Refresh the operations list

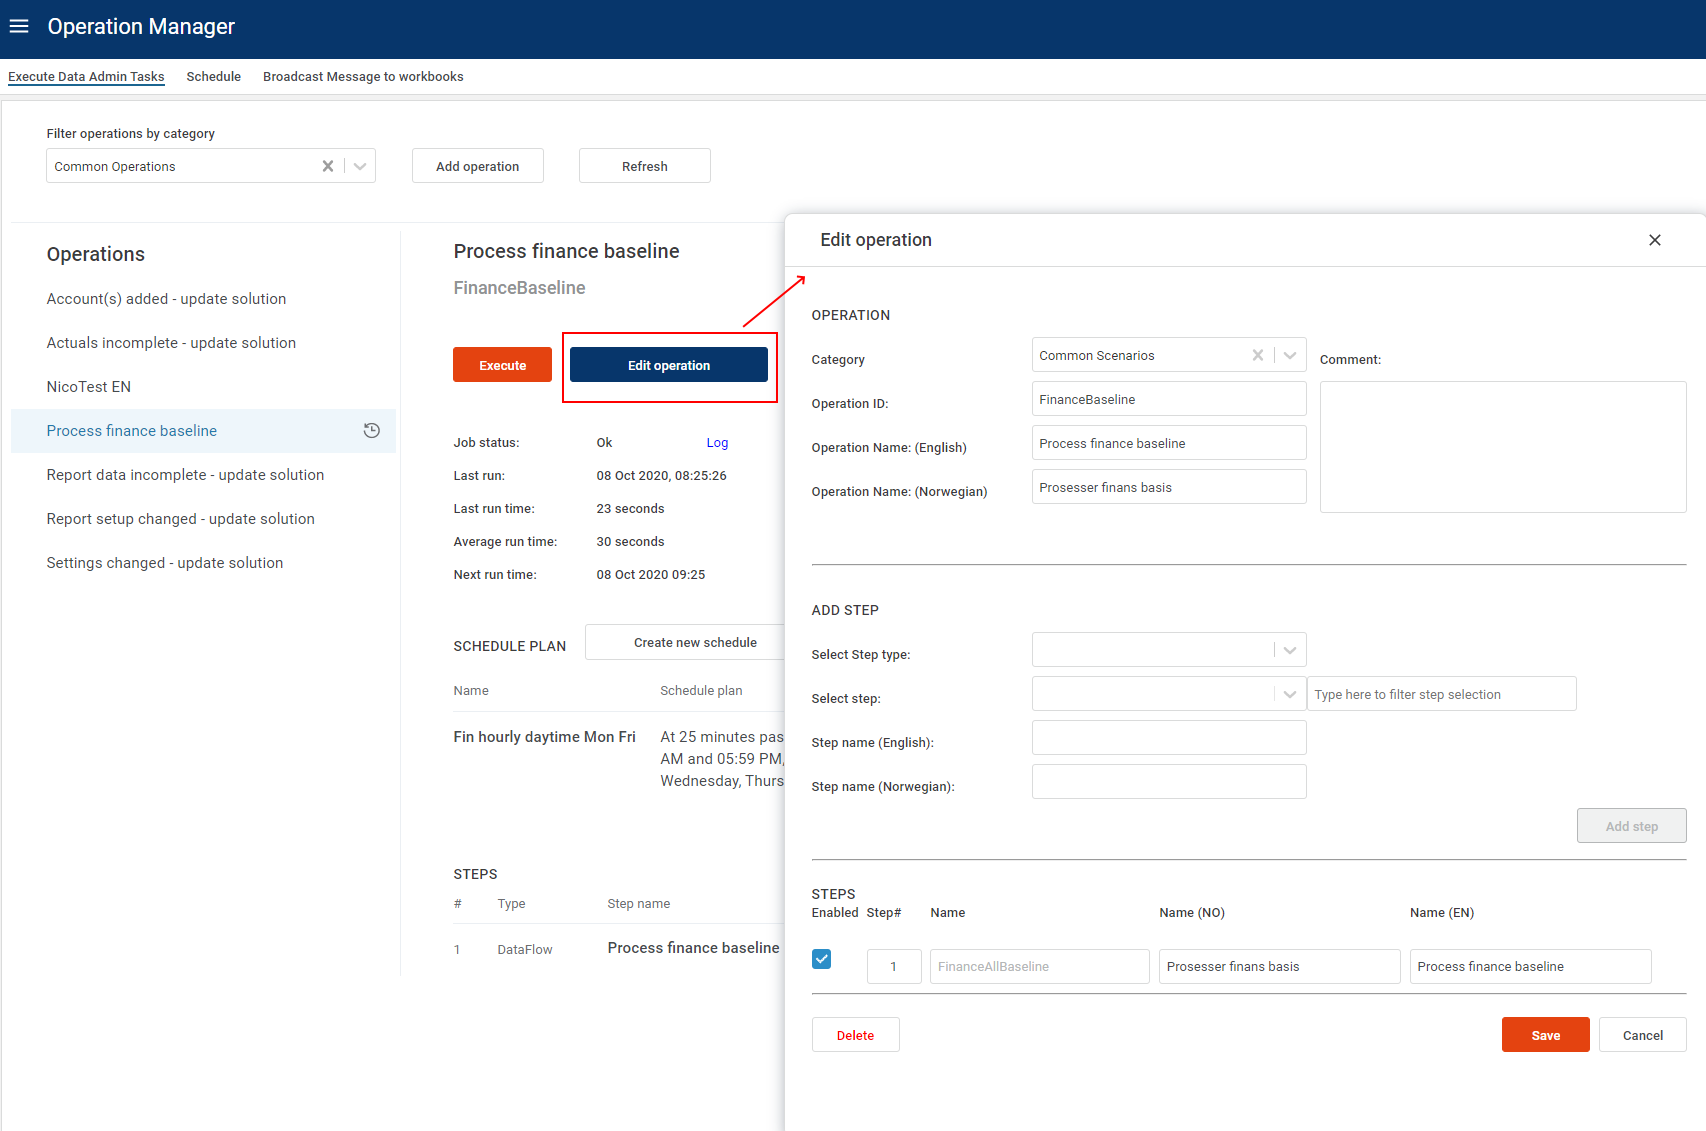[644, 165]
